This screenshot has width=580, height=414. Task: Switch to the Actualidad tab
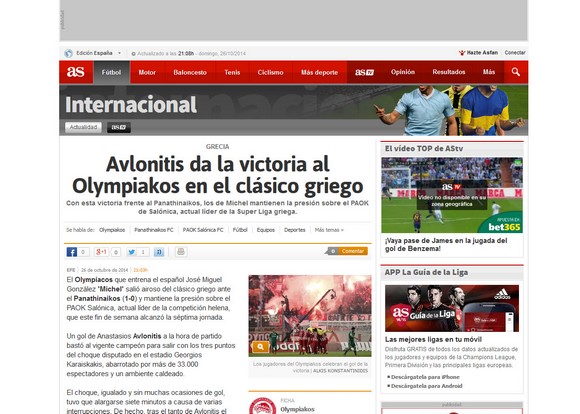[x=84, y=127]
